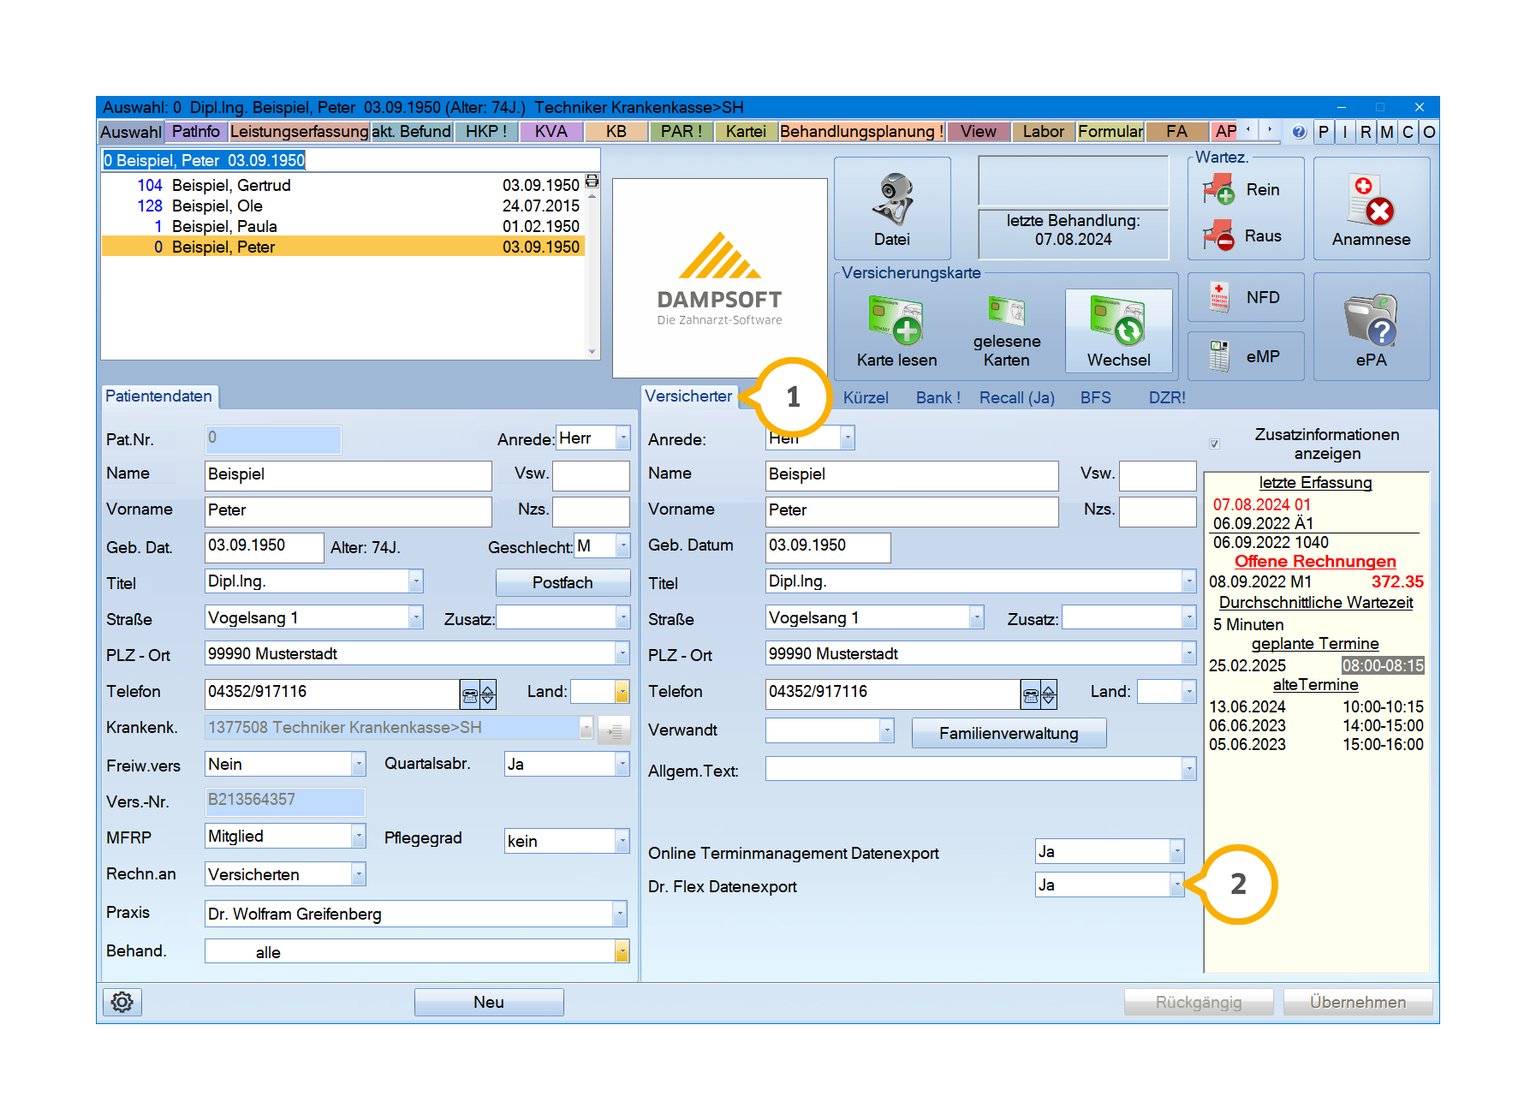1536x1120 pixels.
Task: Switch to the Leistungserfassung tab
Action: (x=298, y=131)
